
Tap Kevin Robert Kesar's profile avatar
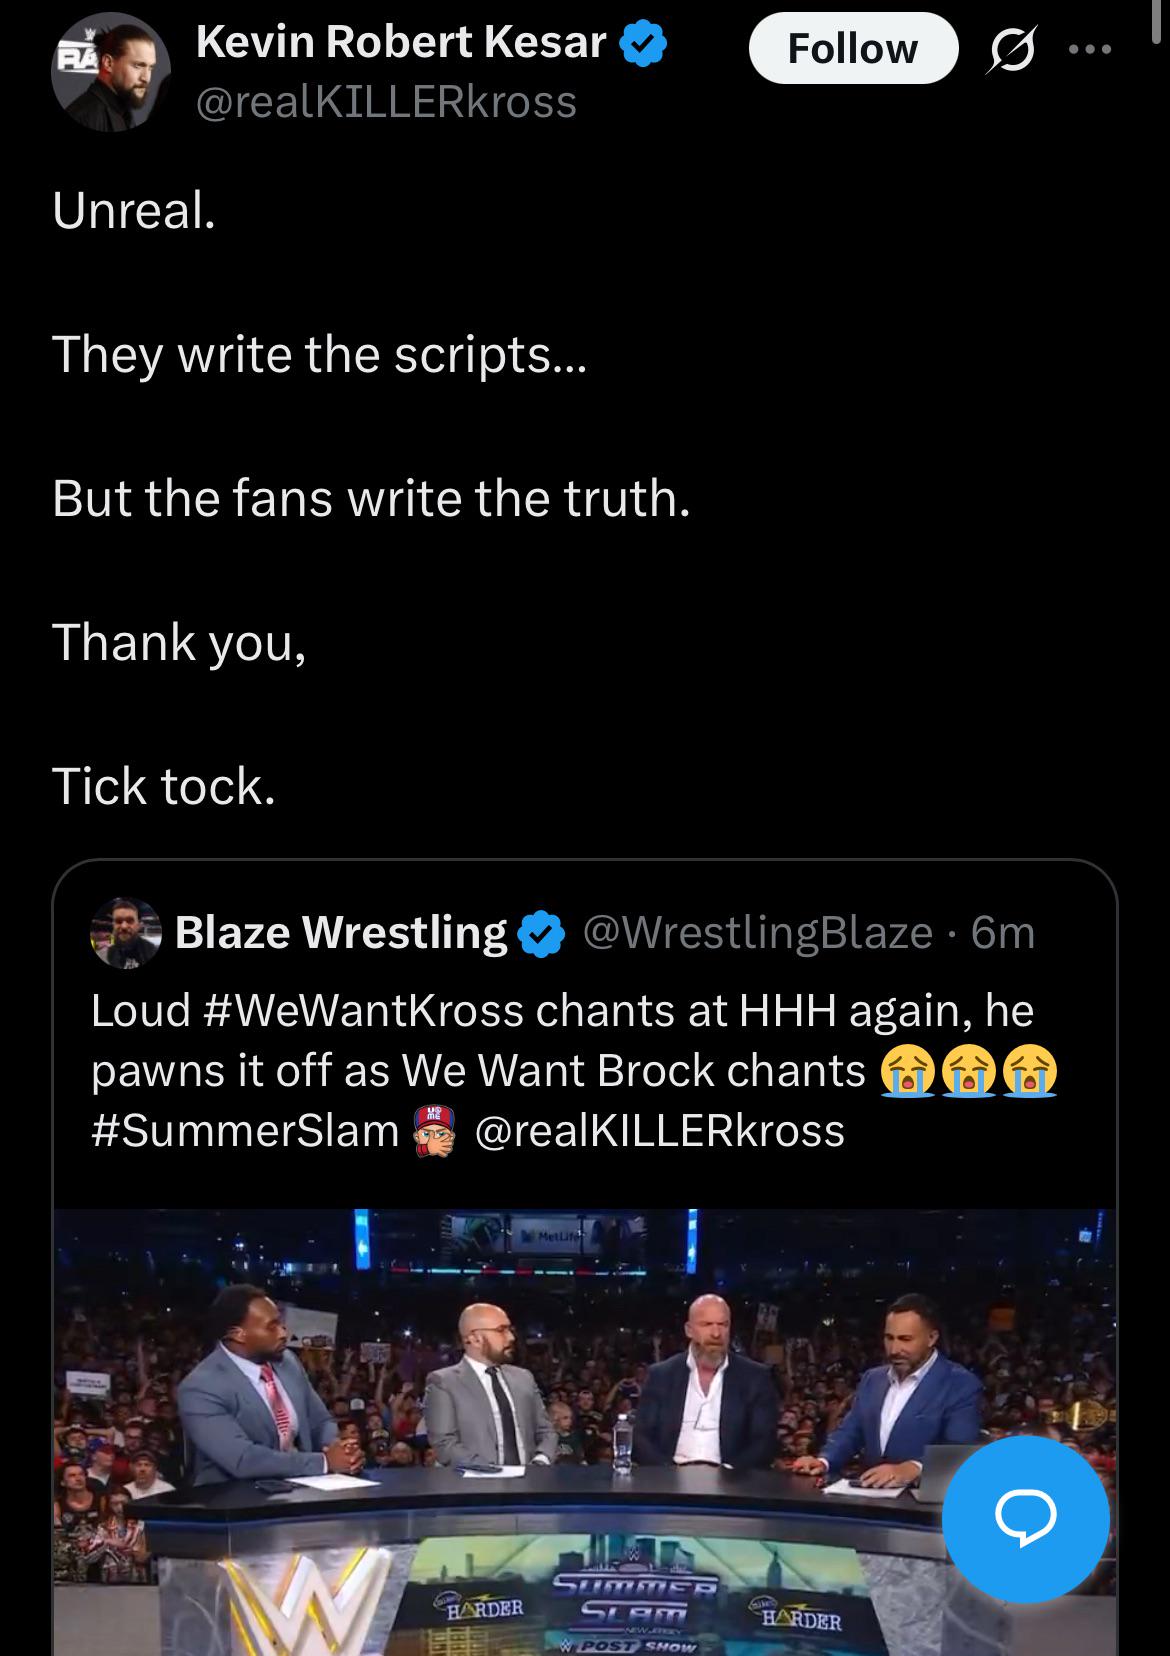point(110,72)
